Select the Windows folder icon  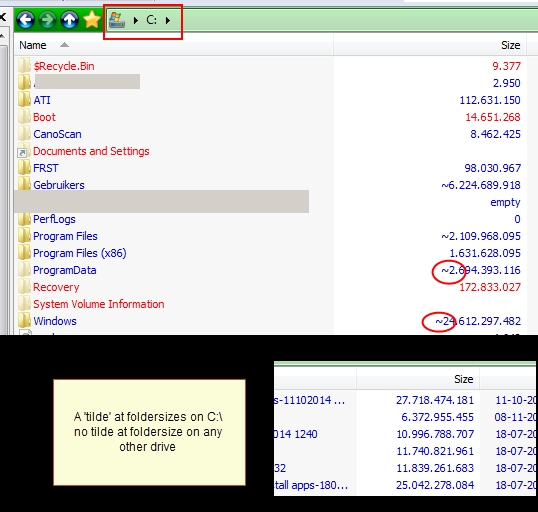[24, 321]
